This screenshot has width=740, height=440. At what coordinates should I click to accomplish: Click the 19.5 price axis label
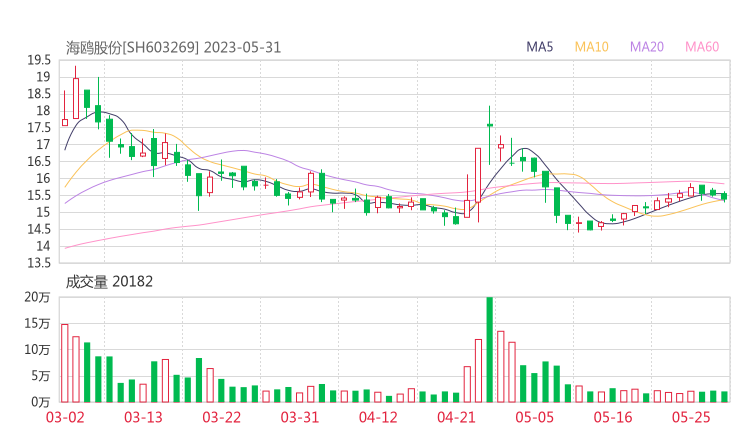[x=39, y=60]
